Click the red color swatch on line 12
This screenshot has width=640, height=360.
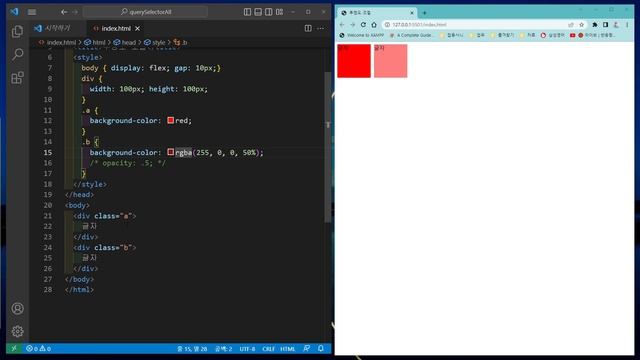pos(171,120)
